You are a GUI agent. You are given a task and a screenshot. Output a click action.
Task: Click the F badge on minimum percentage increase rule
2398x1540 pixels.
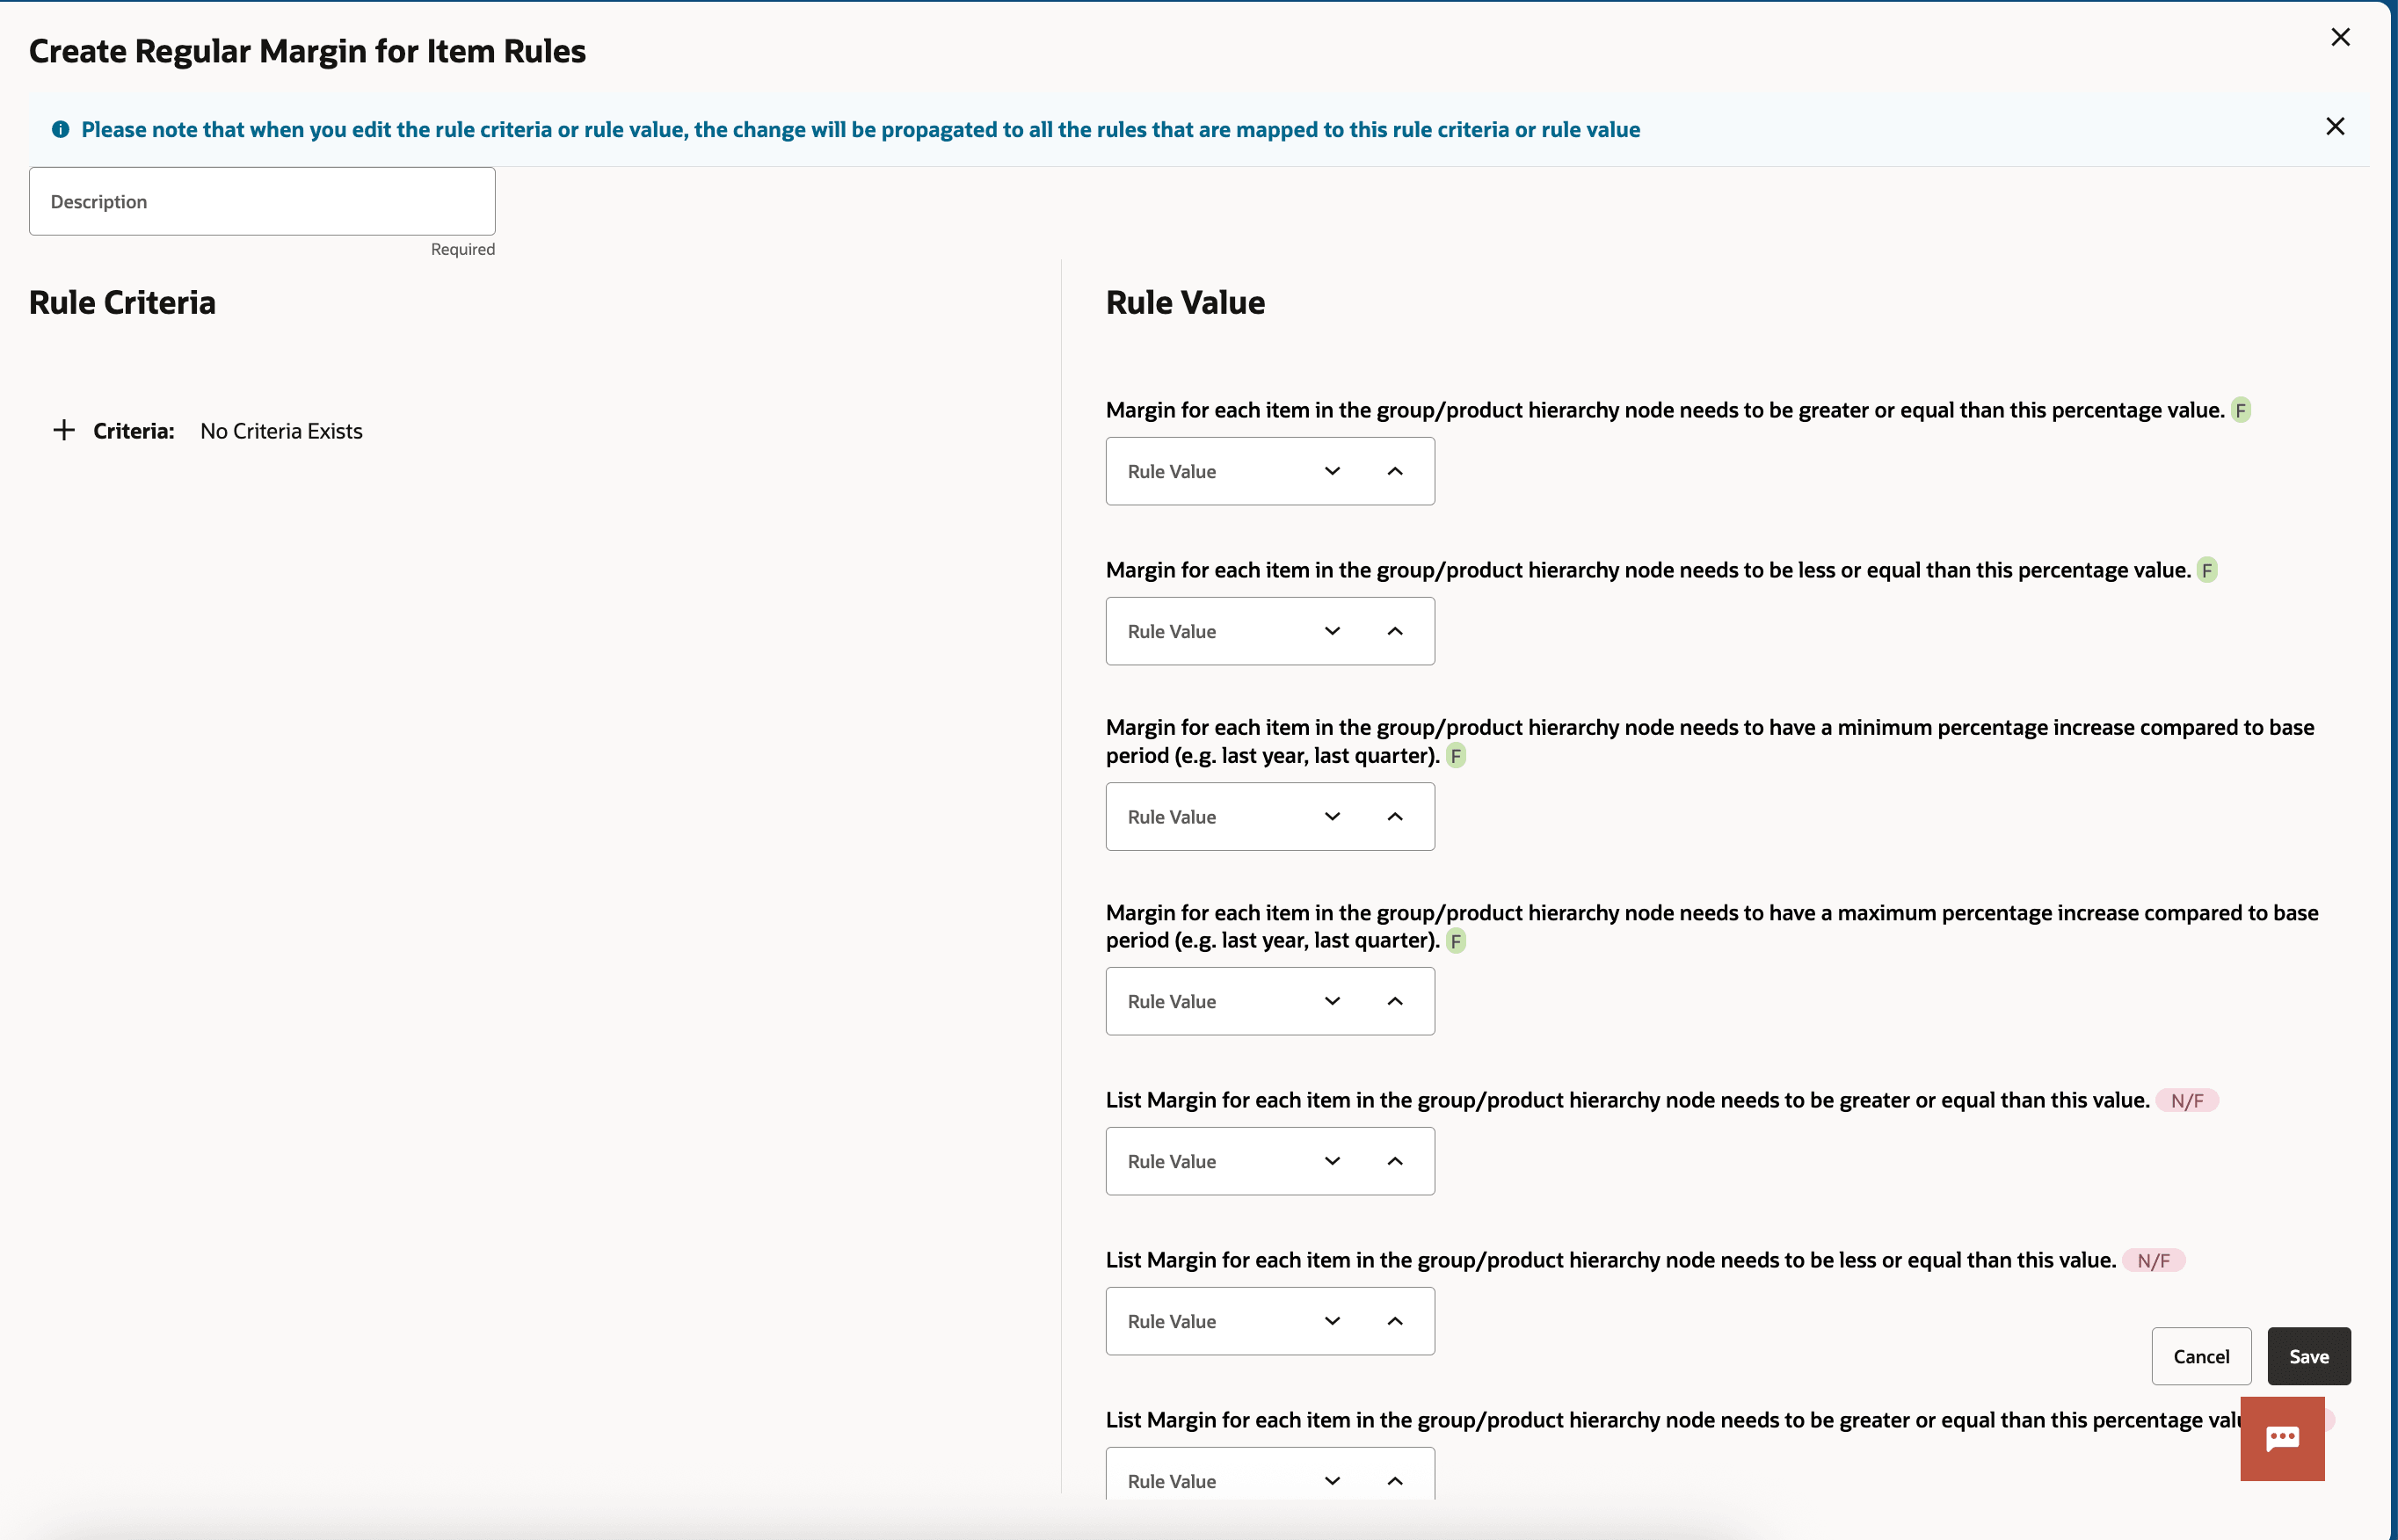coord(1456,756)
